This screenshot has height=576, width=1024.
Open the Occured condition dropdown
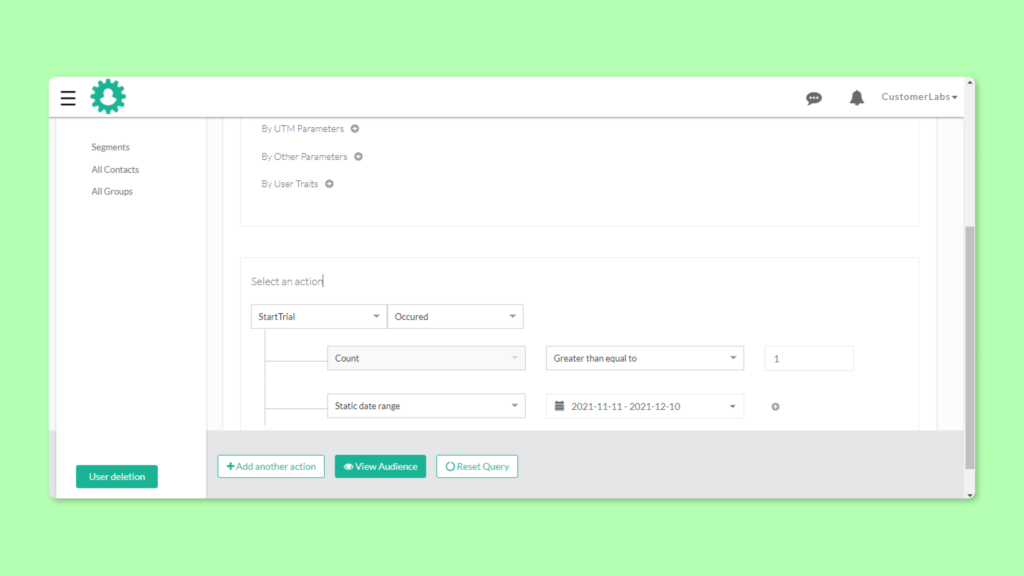[x=455, y=317]
